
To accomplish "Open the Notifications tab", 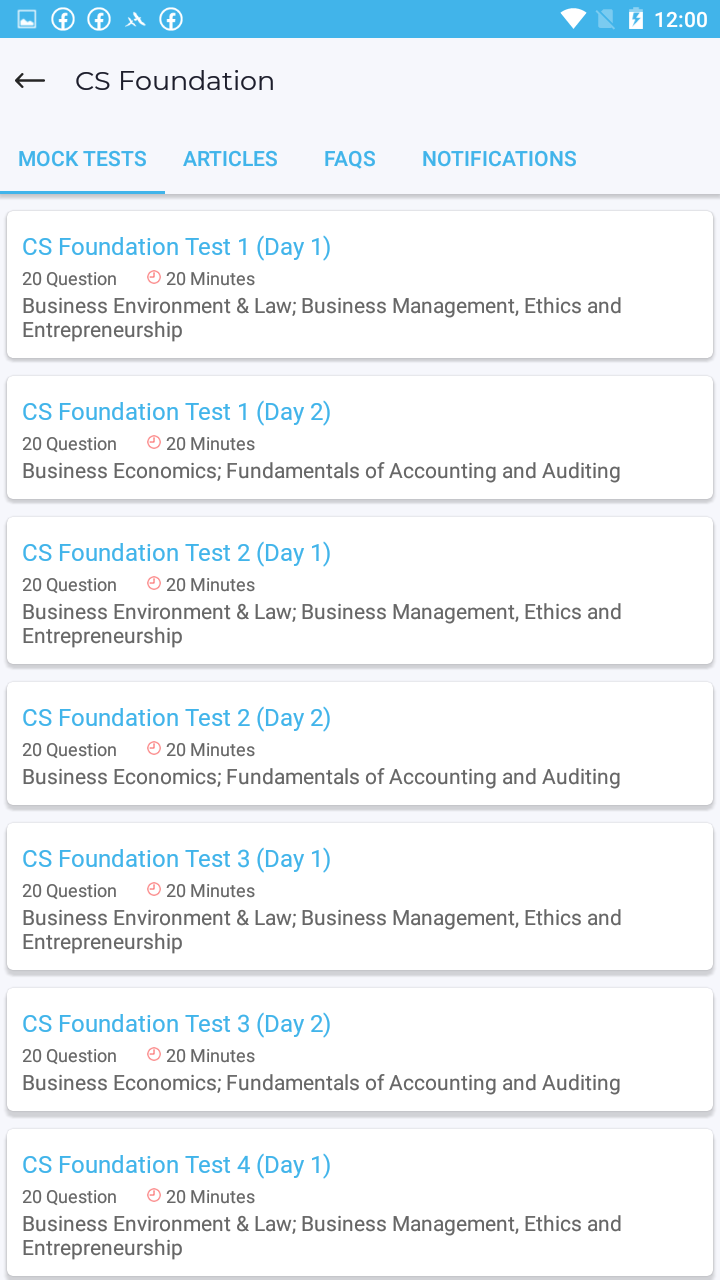I will pos(499,159).
